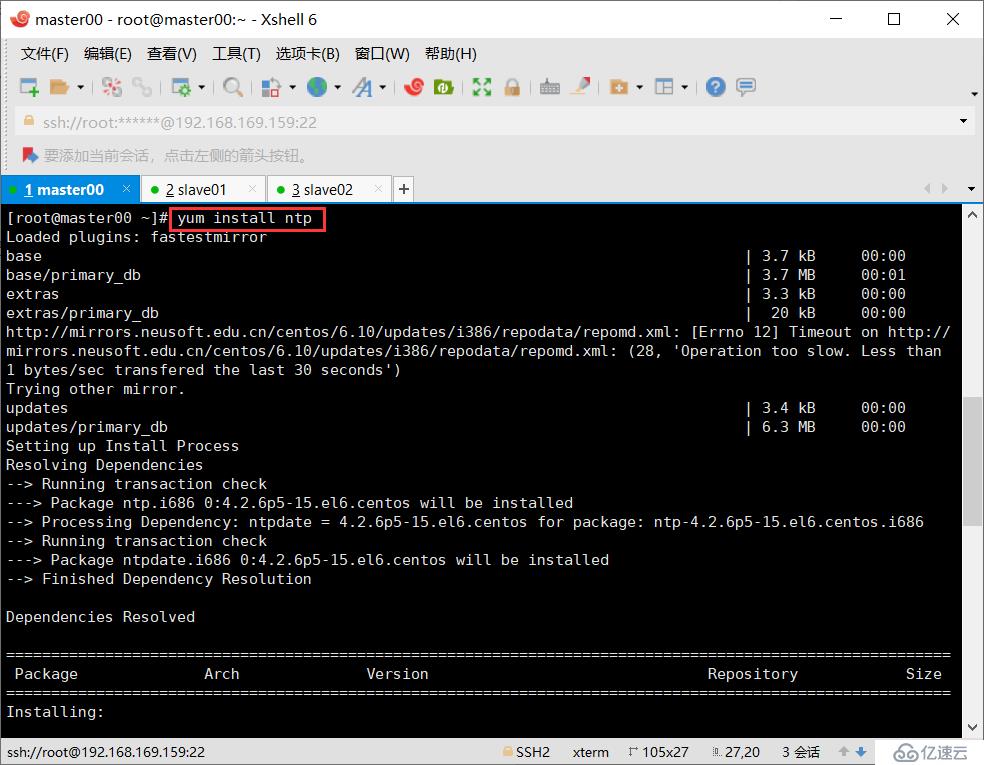This screenshot has width=984, height=765.
Task: Click the magnifier Find icon
Action: [233, 87]
